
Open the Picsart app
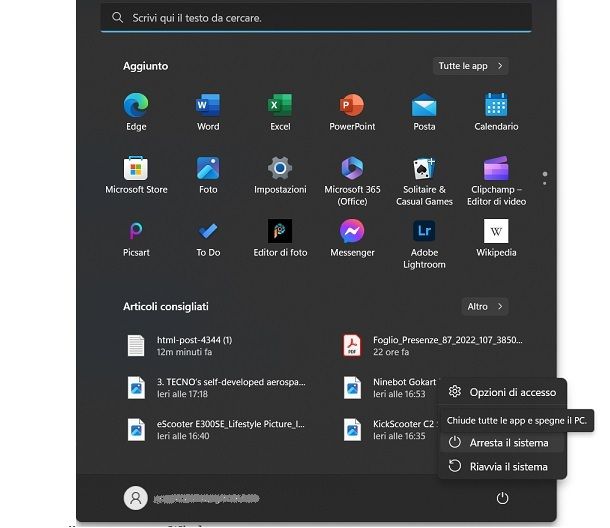point(136,238)
